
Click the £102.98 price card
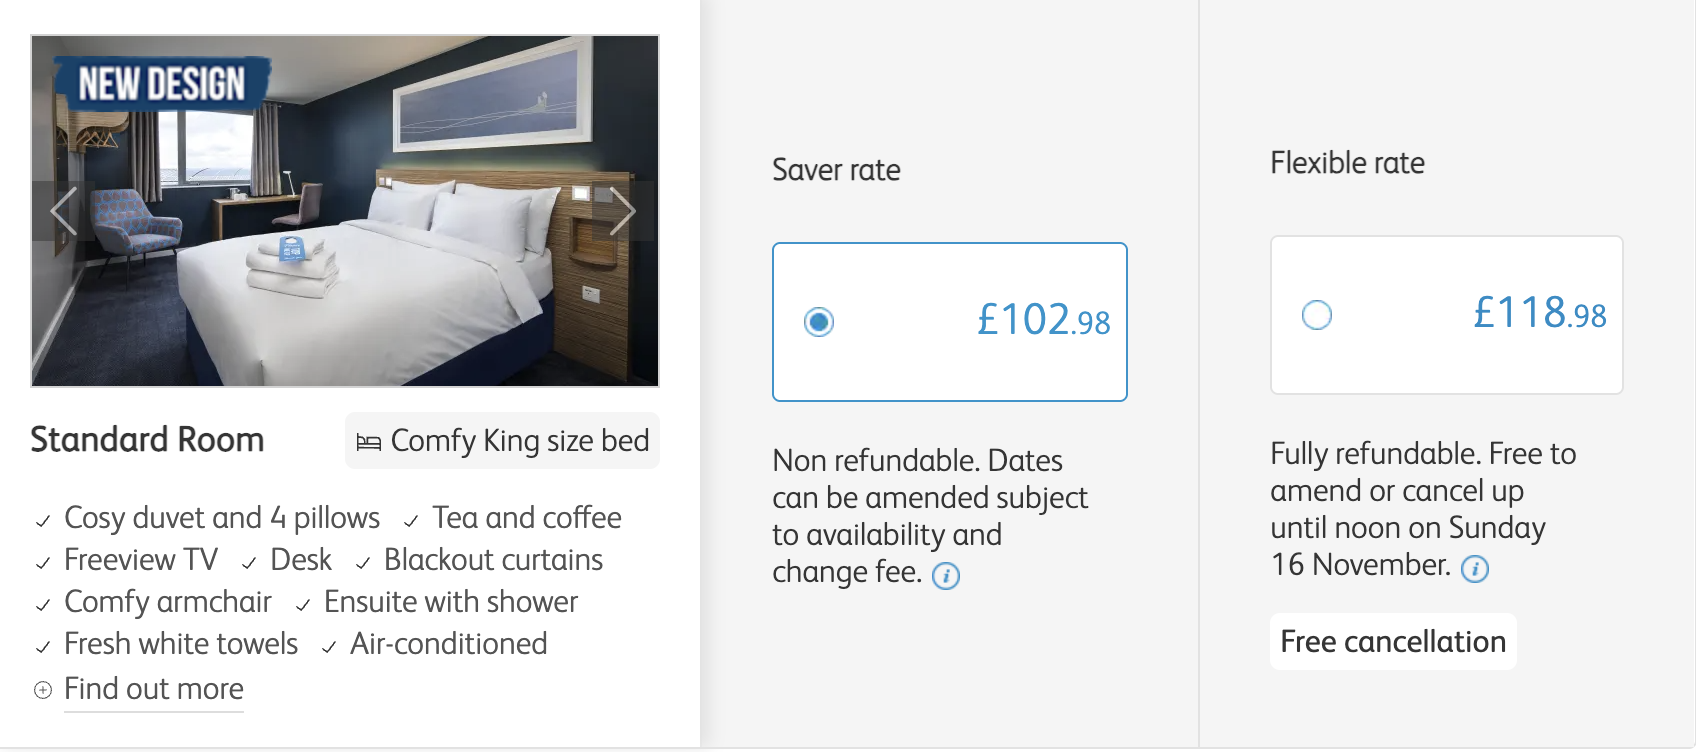tap(949, 322)
